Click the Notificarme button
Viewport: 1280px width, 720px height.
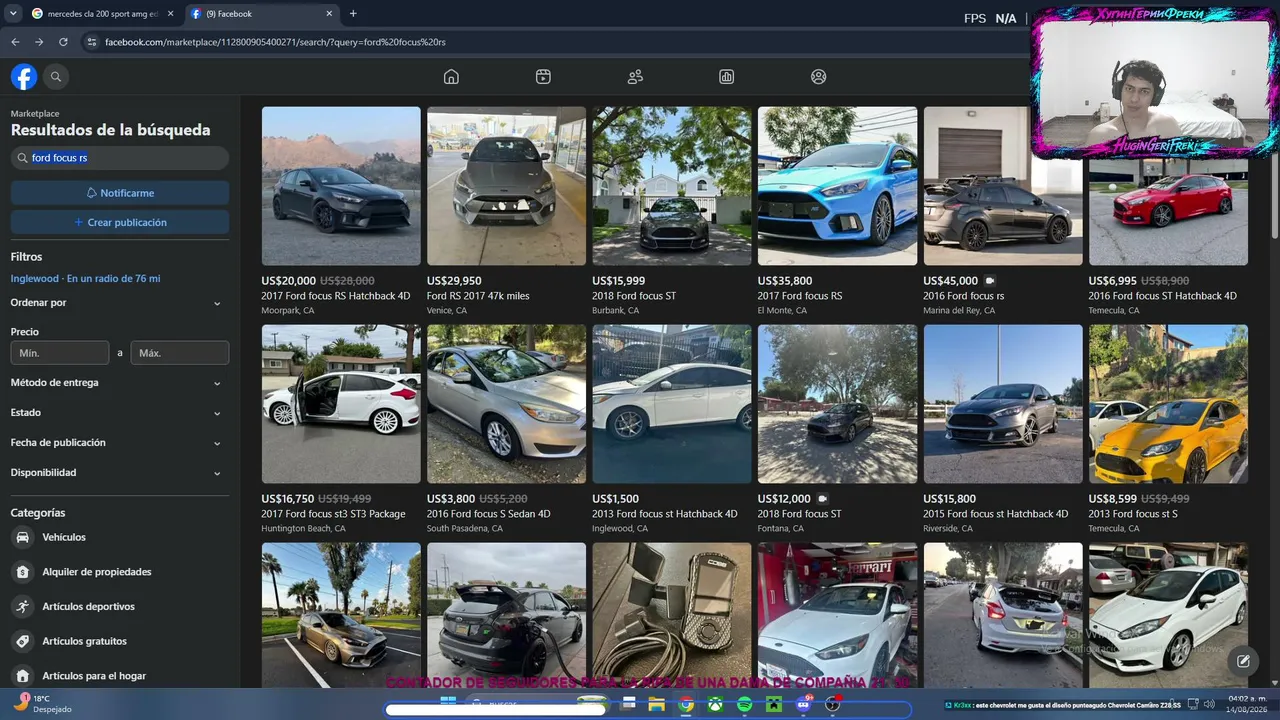120,193
